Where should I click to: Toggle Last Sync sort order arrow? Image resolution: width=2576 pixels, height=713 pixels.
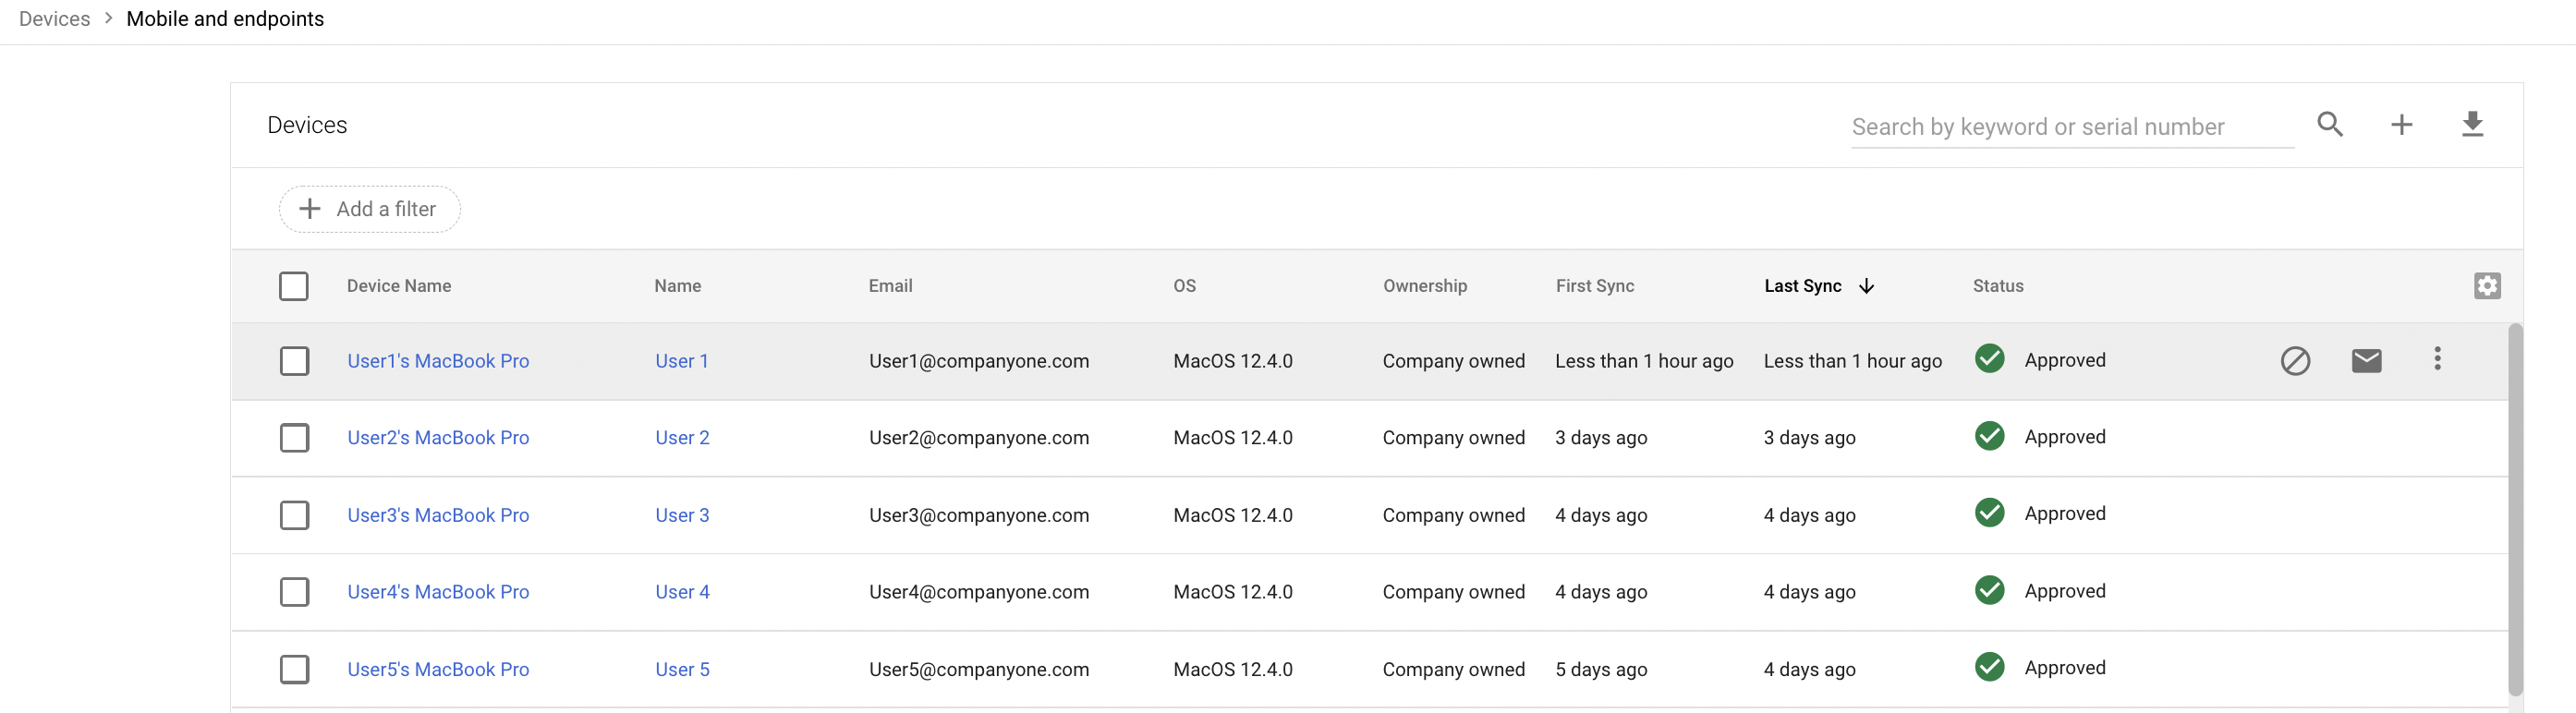tap(1868, 286)
